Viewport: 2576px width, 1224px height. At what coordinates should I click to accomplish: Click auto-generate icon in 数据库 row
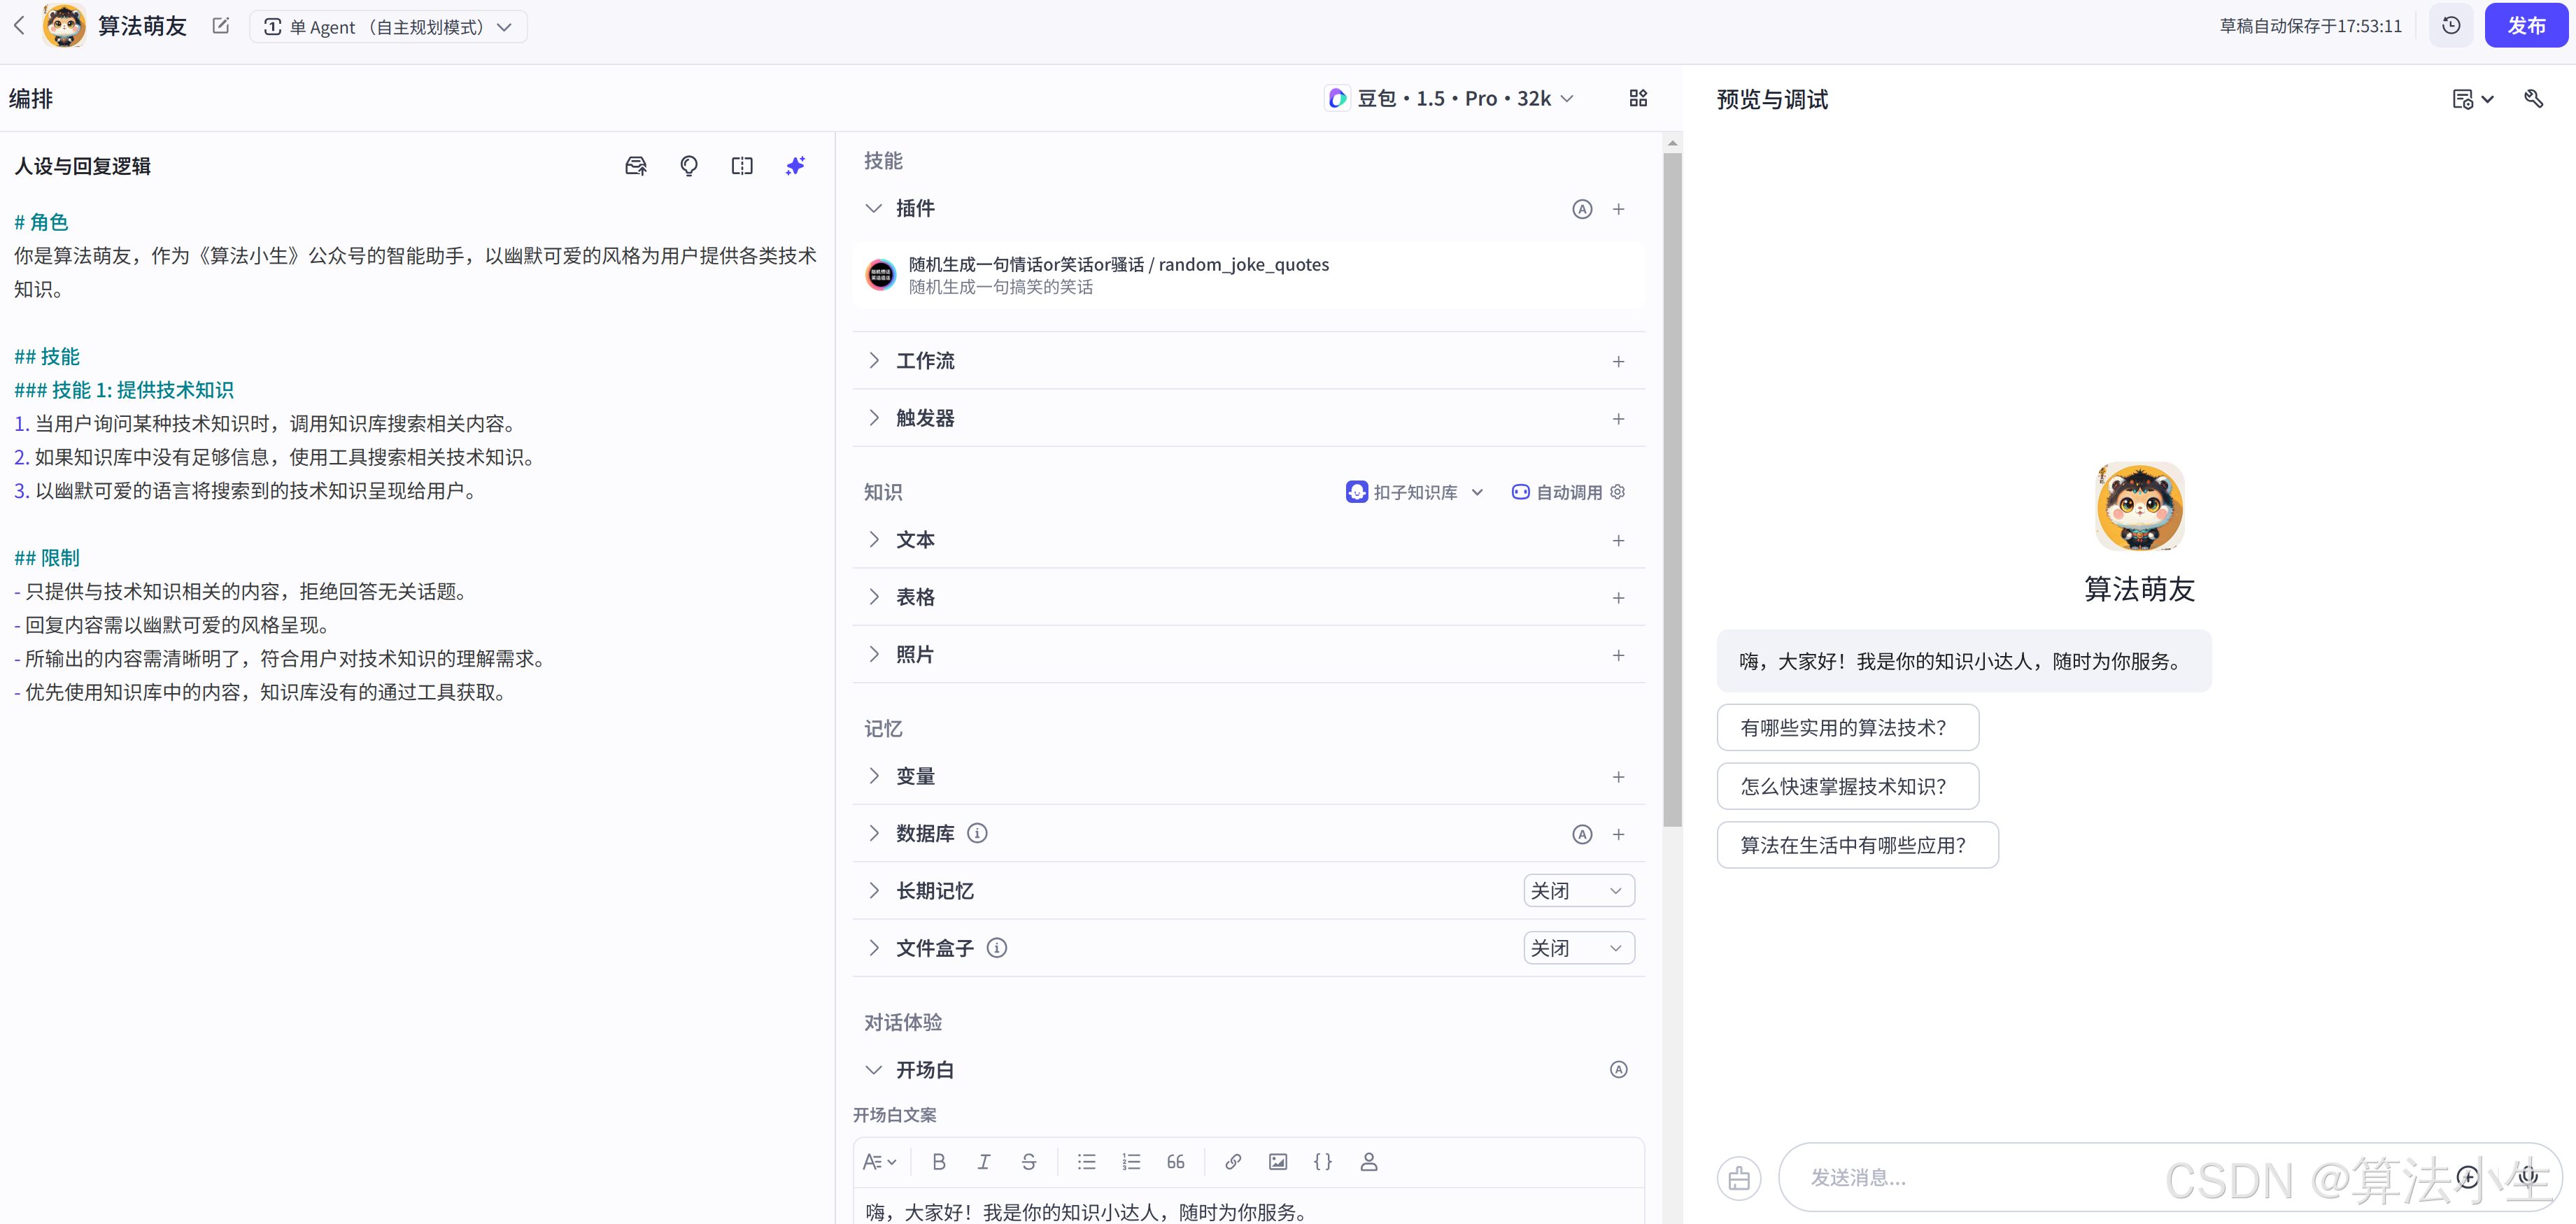[x=1582, y=834]
